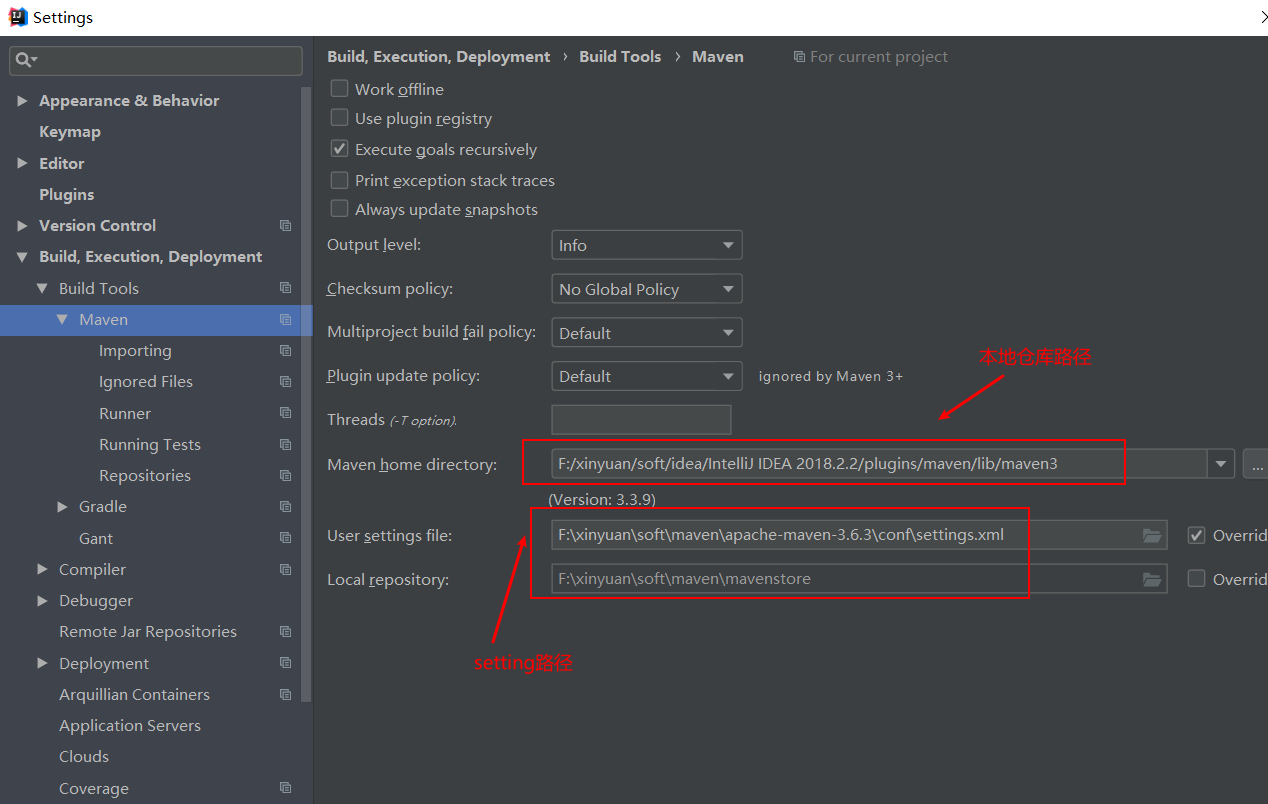Uncheck Execute goals recursively
This screenshot has width=1268, height=804.
[340, 149]
